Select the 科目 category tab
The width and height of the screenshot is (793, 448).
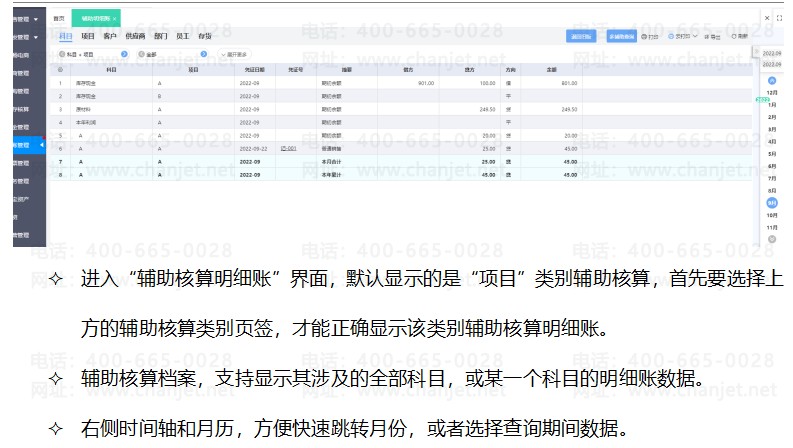pos(66,36)
